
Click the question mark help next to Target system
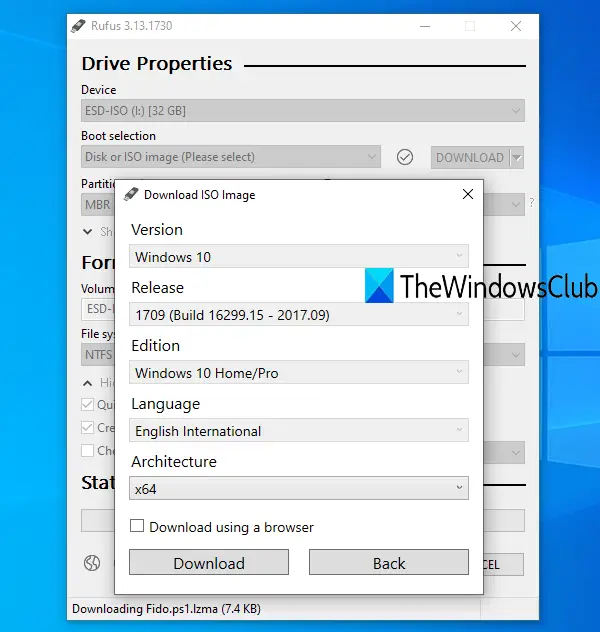(532, 202)
